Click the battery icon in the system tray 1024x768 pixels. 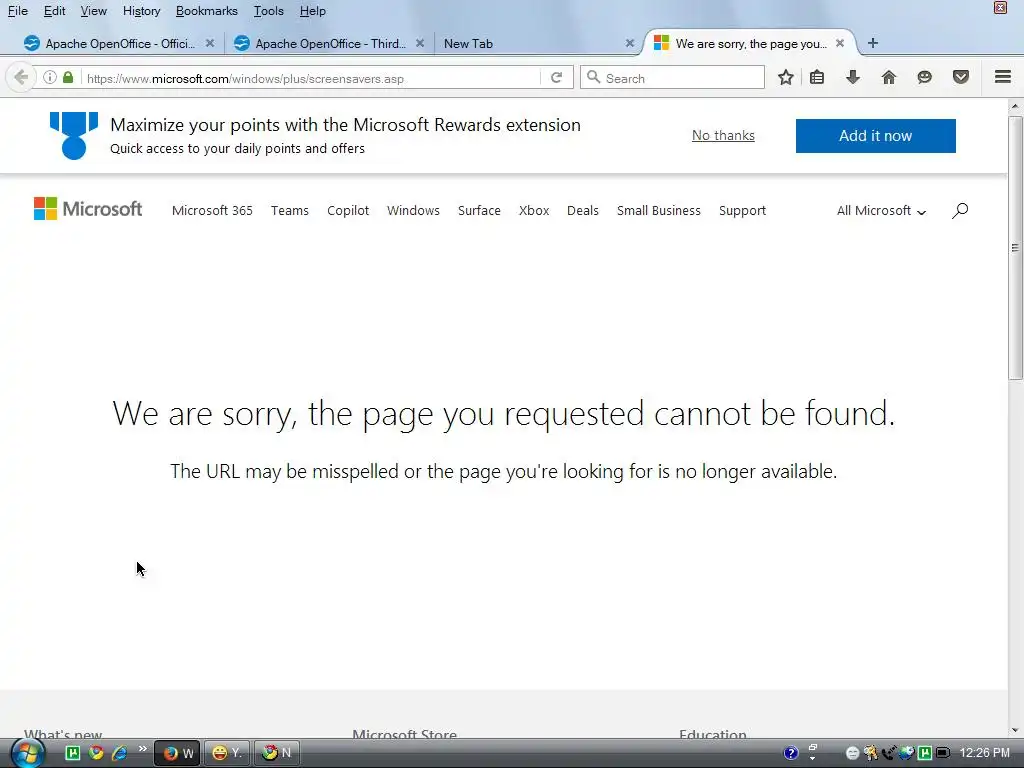[x=942, y=753]
